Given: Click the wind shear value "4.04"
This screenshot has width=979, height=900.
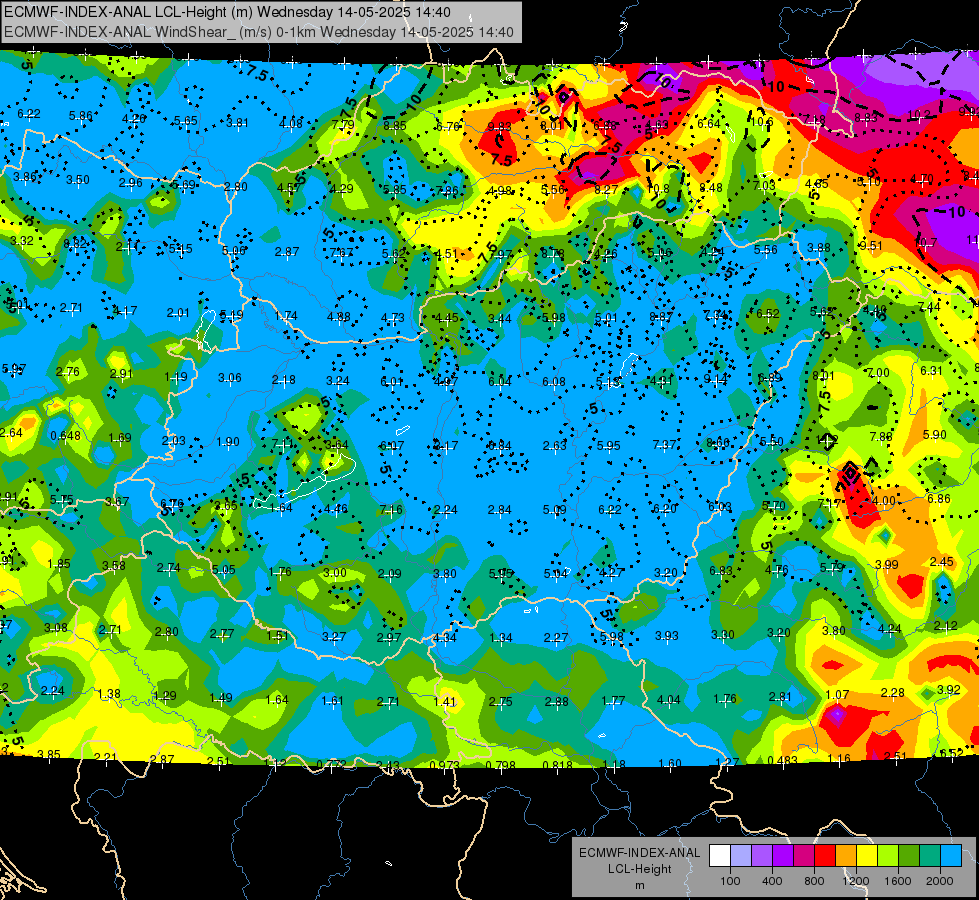Looking at the screenshot, I should pos(669,700).
